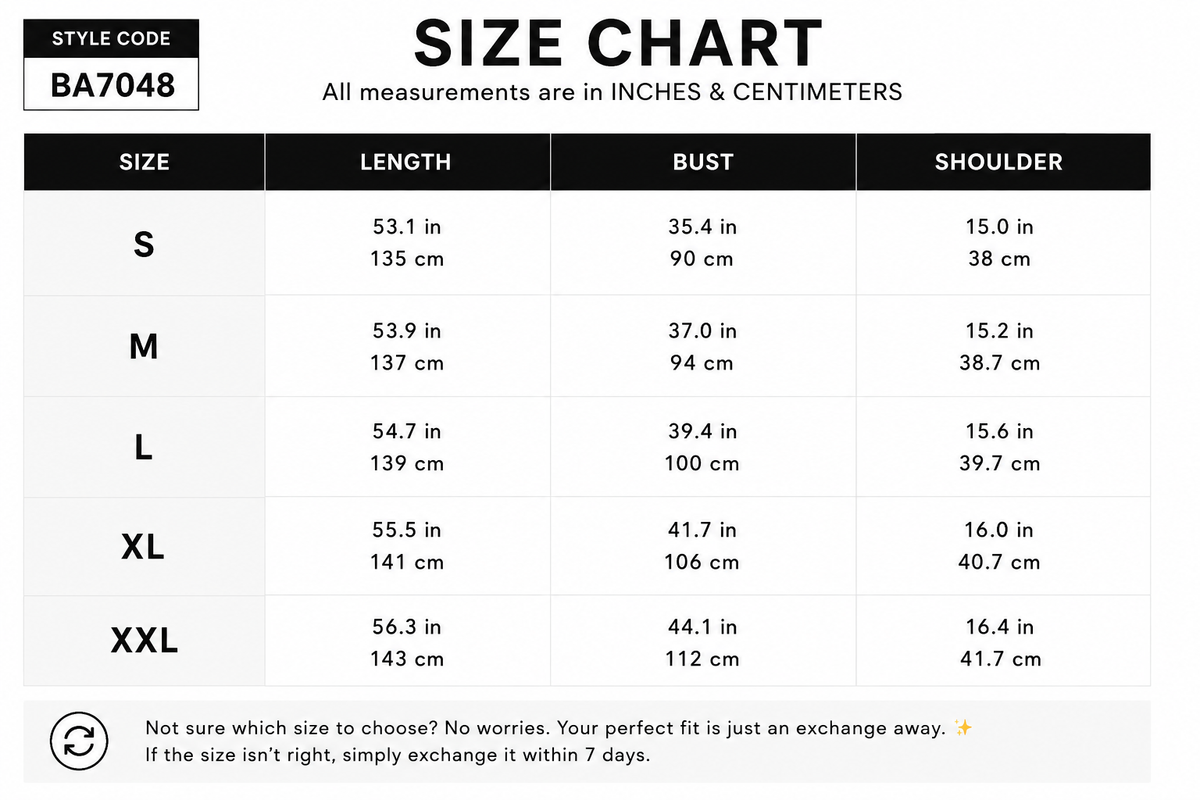Click the exchange arrows circular icon
This screenshot has height=800, width=1200.
pyautogui.click(x=79, y=741)
